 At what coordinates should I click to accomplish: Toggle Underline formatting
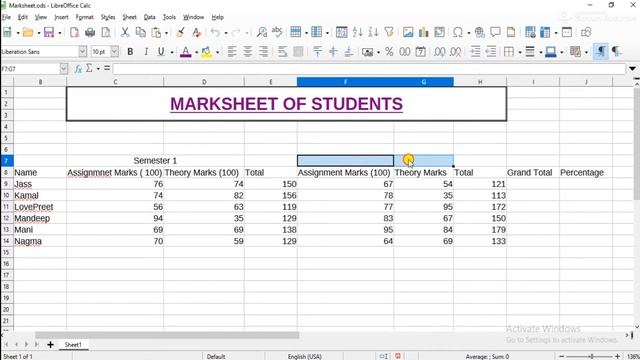(161, 52)
